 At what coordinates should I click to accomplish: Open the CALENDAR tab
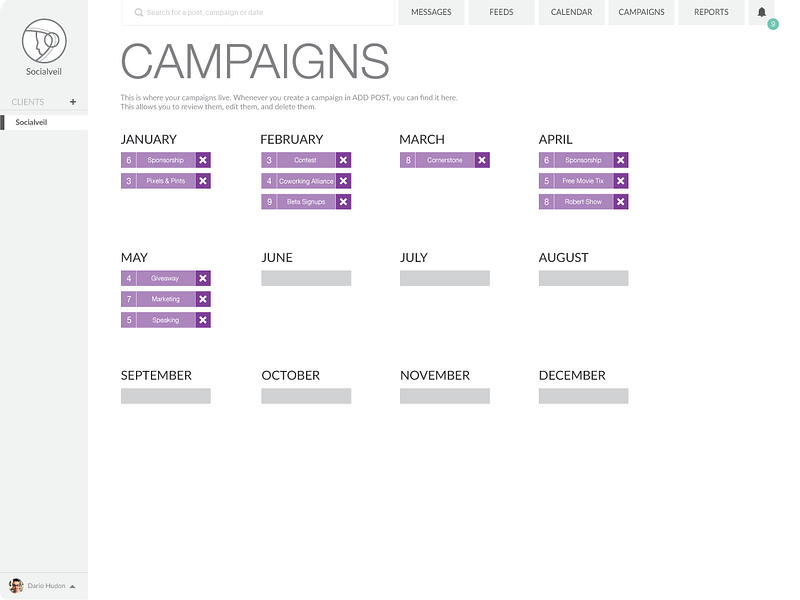point(571,12)
